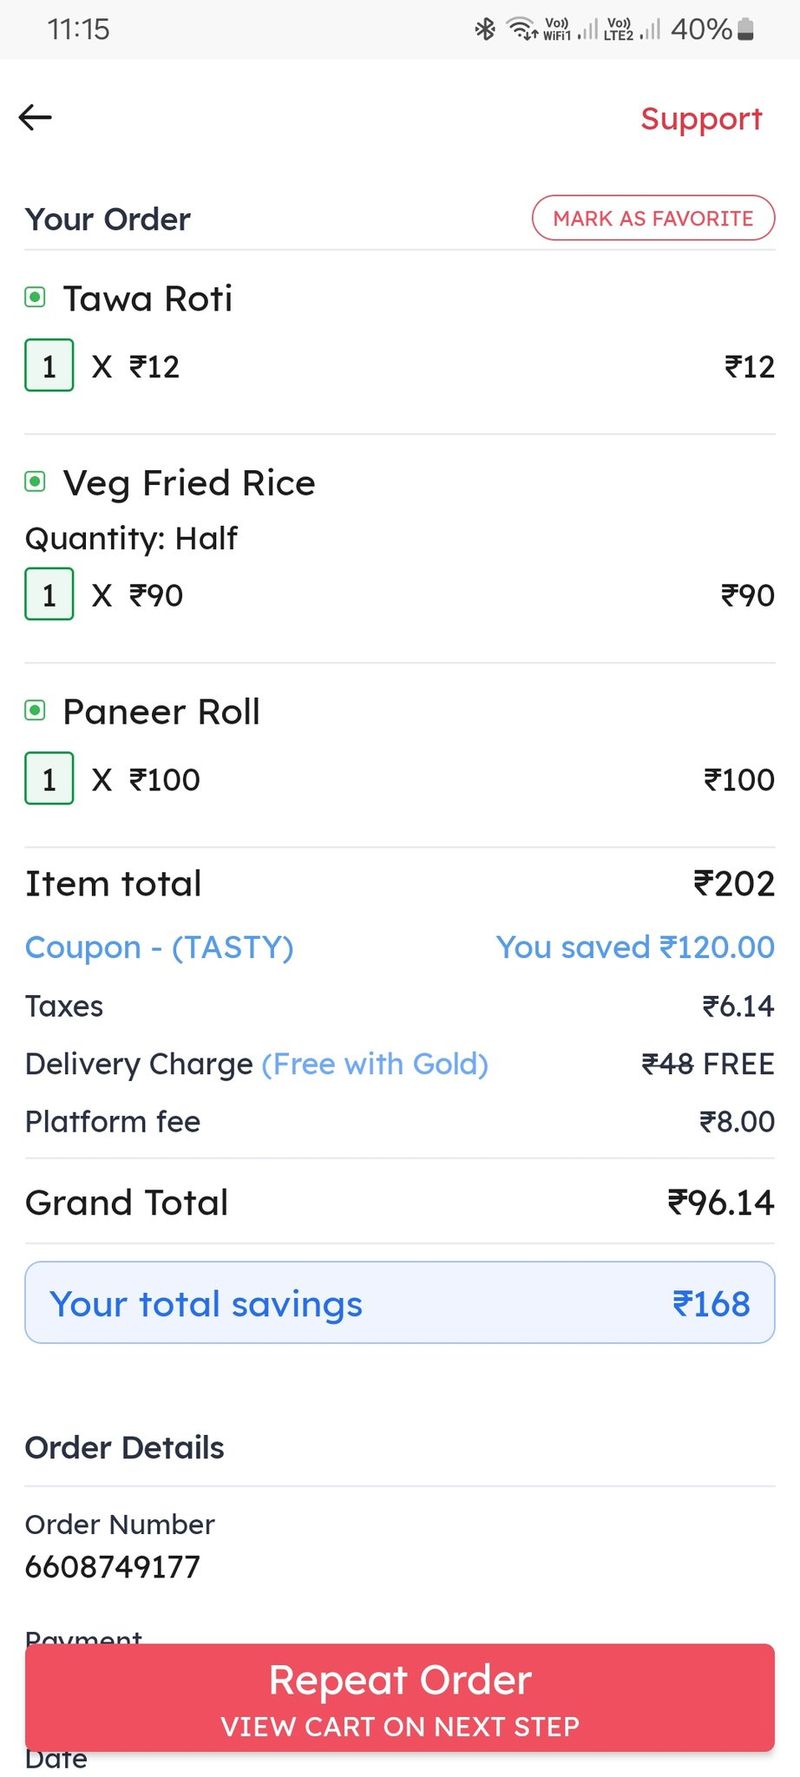Tap the Bluetooth status icon
This screenshot has width=800, height=1777.
point(485,29)
